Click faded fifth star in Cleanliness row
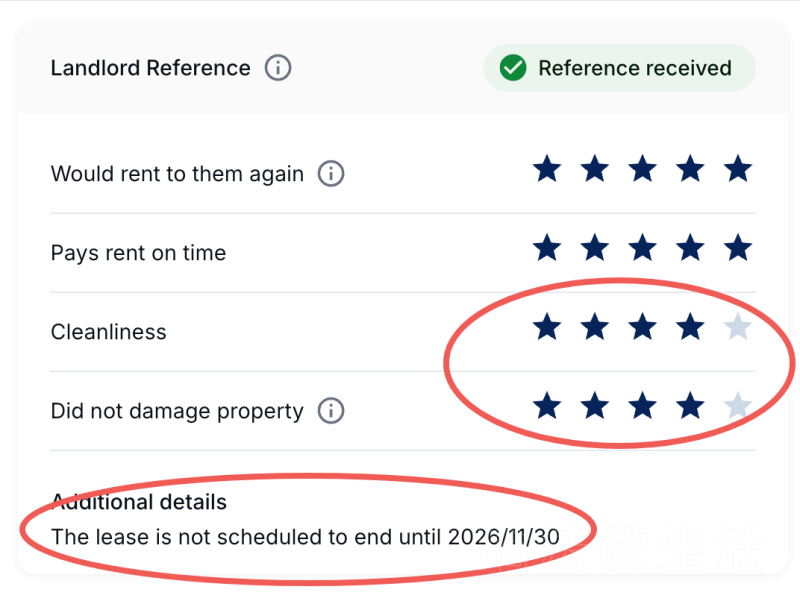 point(738,327)
